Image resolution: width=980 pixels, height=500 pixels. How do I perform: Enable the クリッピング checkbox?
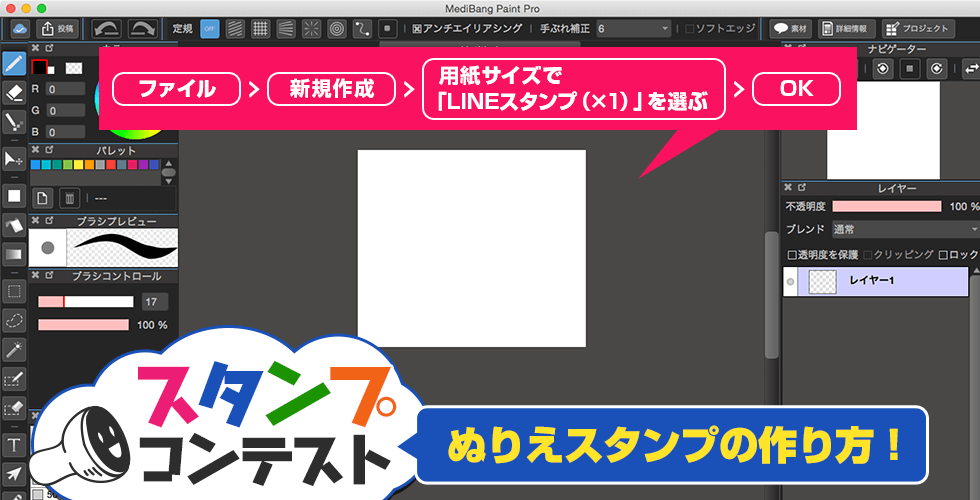868,255
